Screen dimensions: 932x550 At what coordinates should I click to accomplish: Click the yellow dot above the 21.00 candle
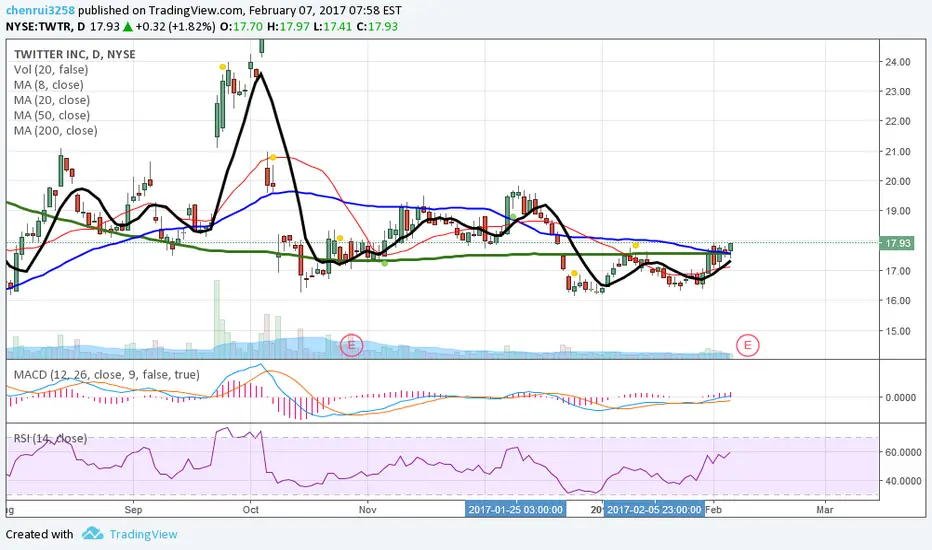[272, 157]
